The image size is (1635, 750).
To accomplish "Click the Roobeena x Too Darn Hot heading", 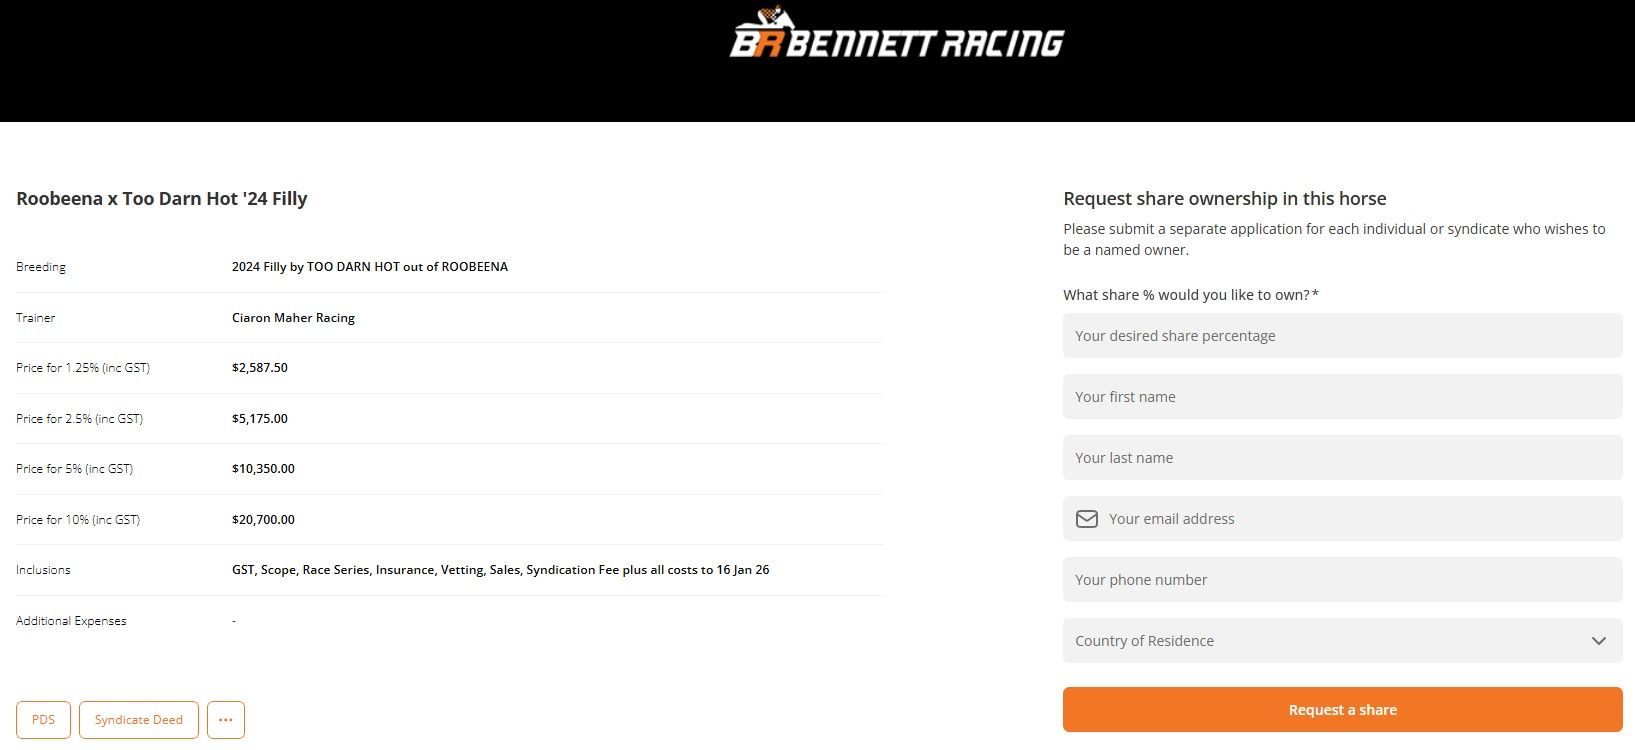I will (162, 199).
